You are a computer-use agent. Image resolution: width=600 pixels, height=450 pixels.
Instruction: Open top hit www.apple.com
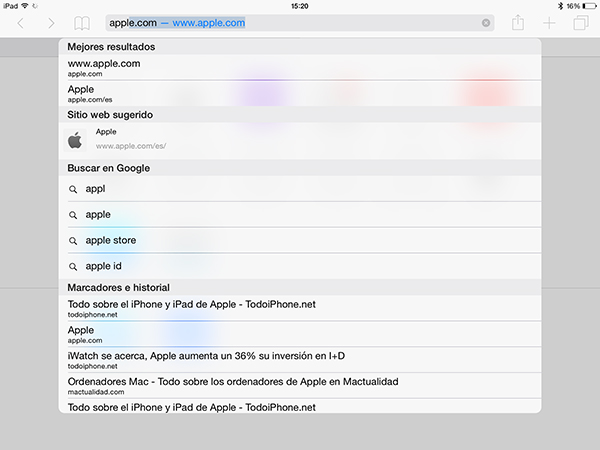300,67
